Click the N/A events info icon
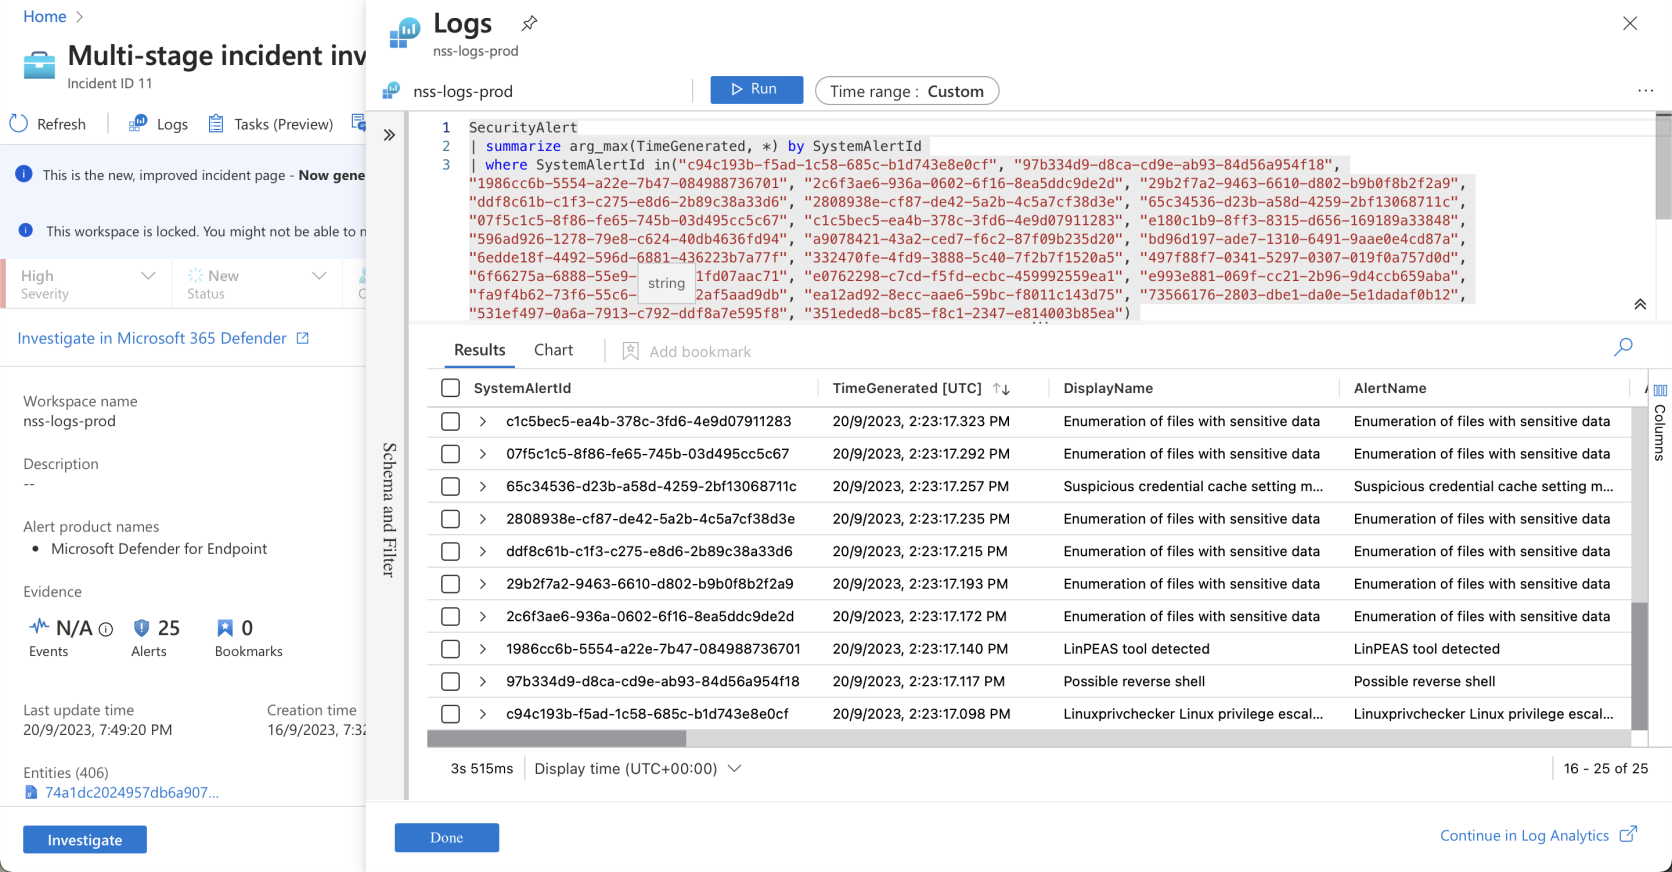1672x872 pixels. pyautogui.click(x=106, y=629)
